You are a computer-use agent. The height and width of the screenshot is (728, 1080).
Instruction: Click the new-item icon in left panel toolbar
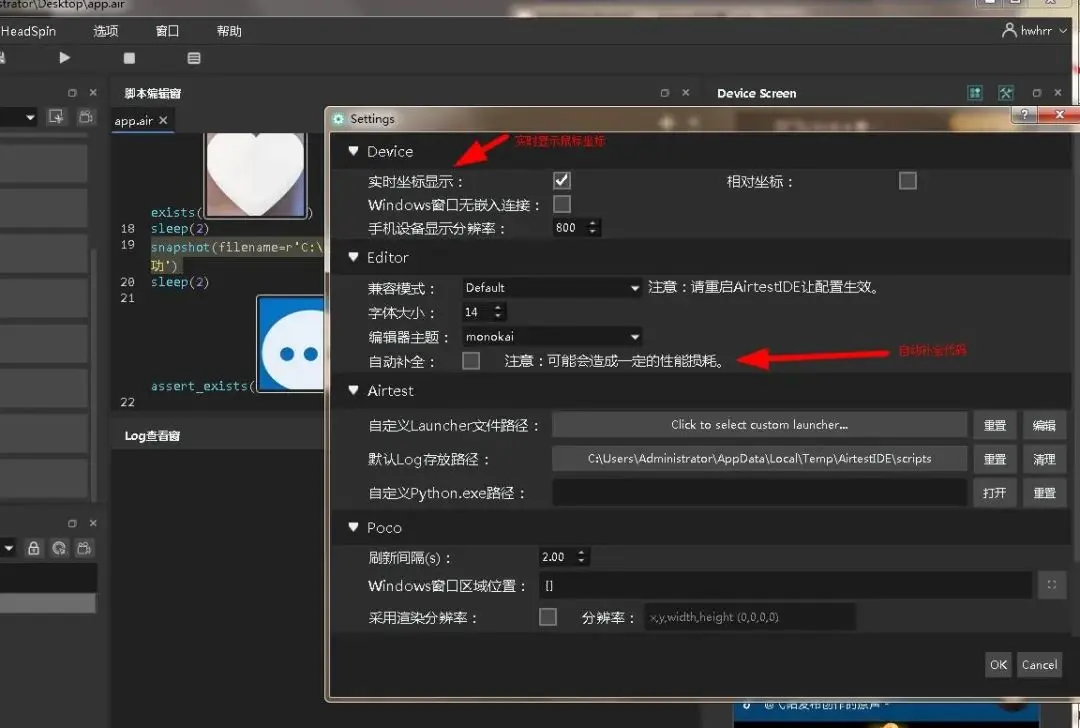[x=56, y=117]
